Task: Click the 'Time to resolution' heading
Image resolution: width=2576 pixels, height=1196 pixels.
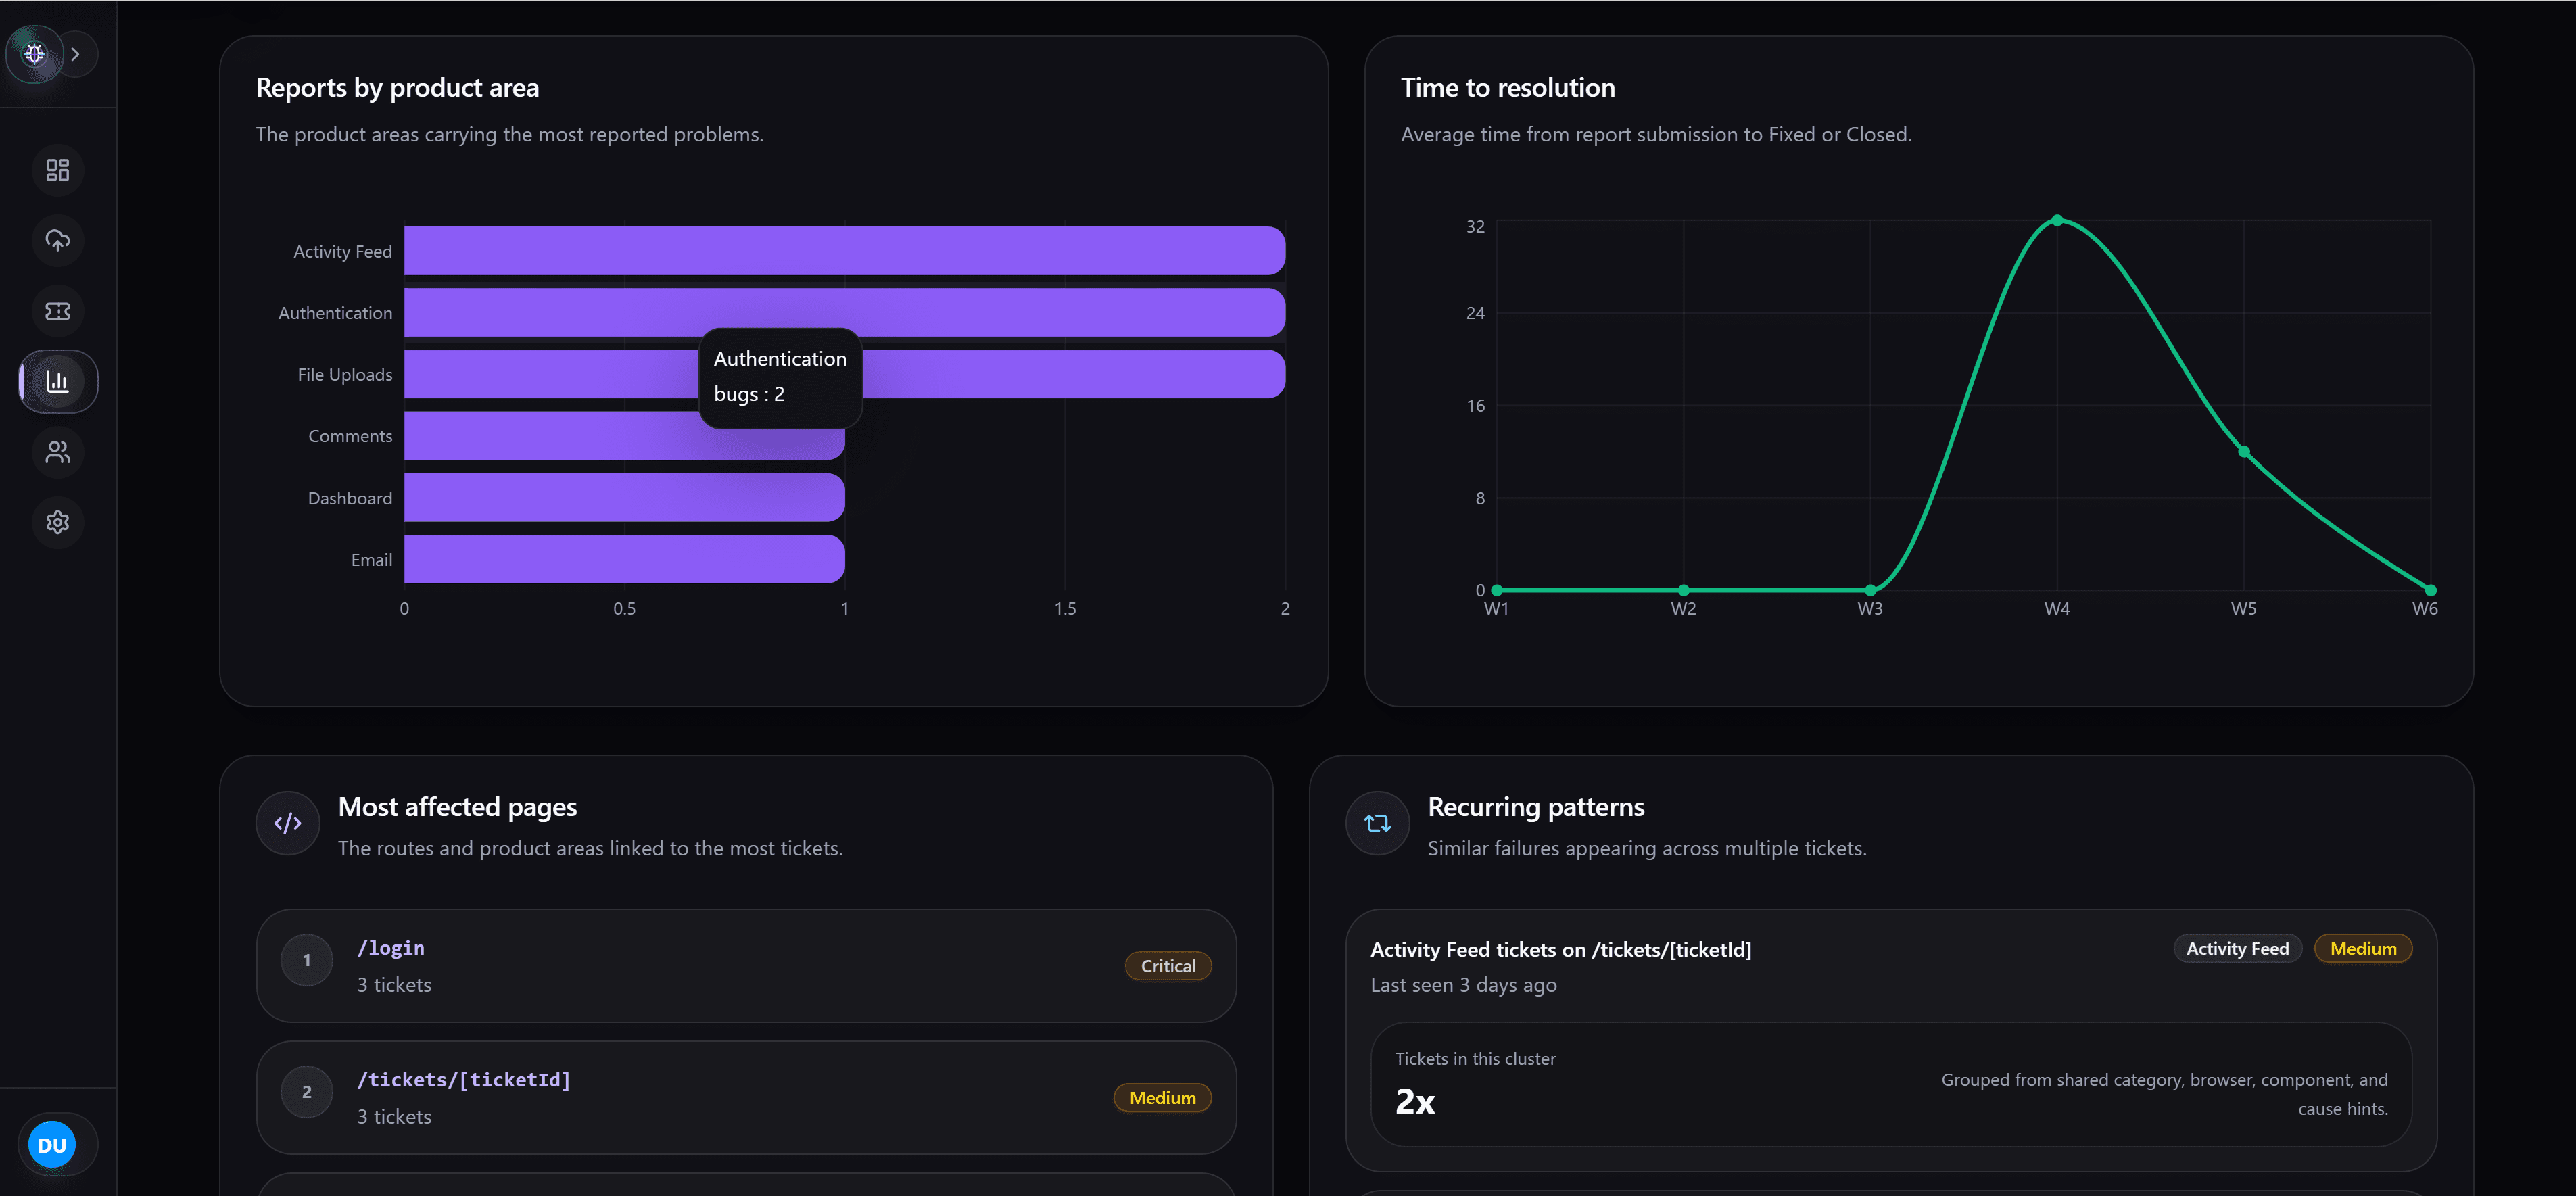Action: pos(1508,88)
